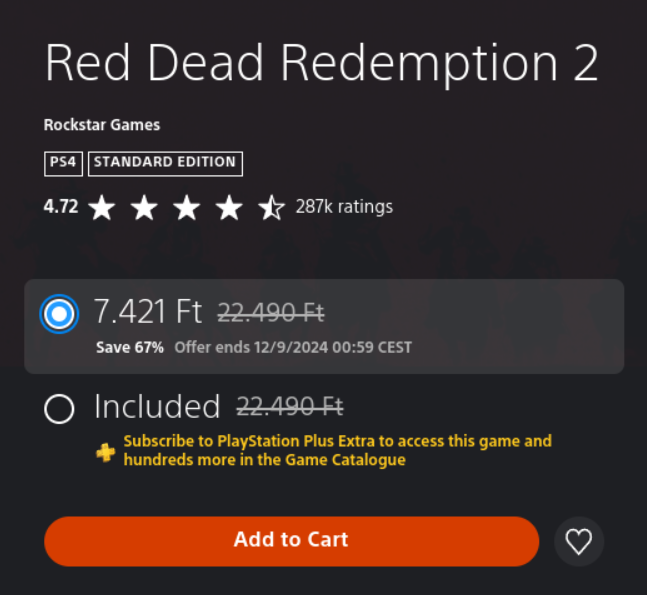647x595 pixels.
Task: Click the wishlist heart icon
Action: 579,541
